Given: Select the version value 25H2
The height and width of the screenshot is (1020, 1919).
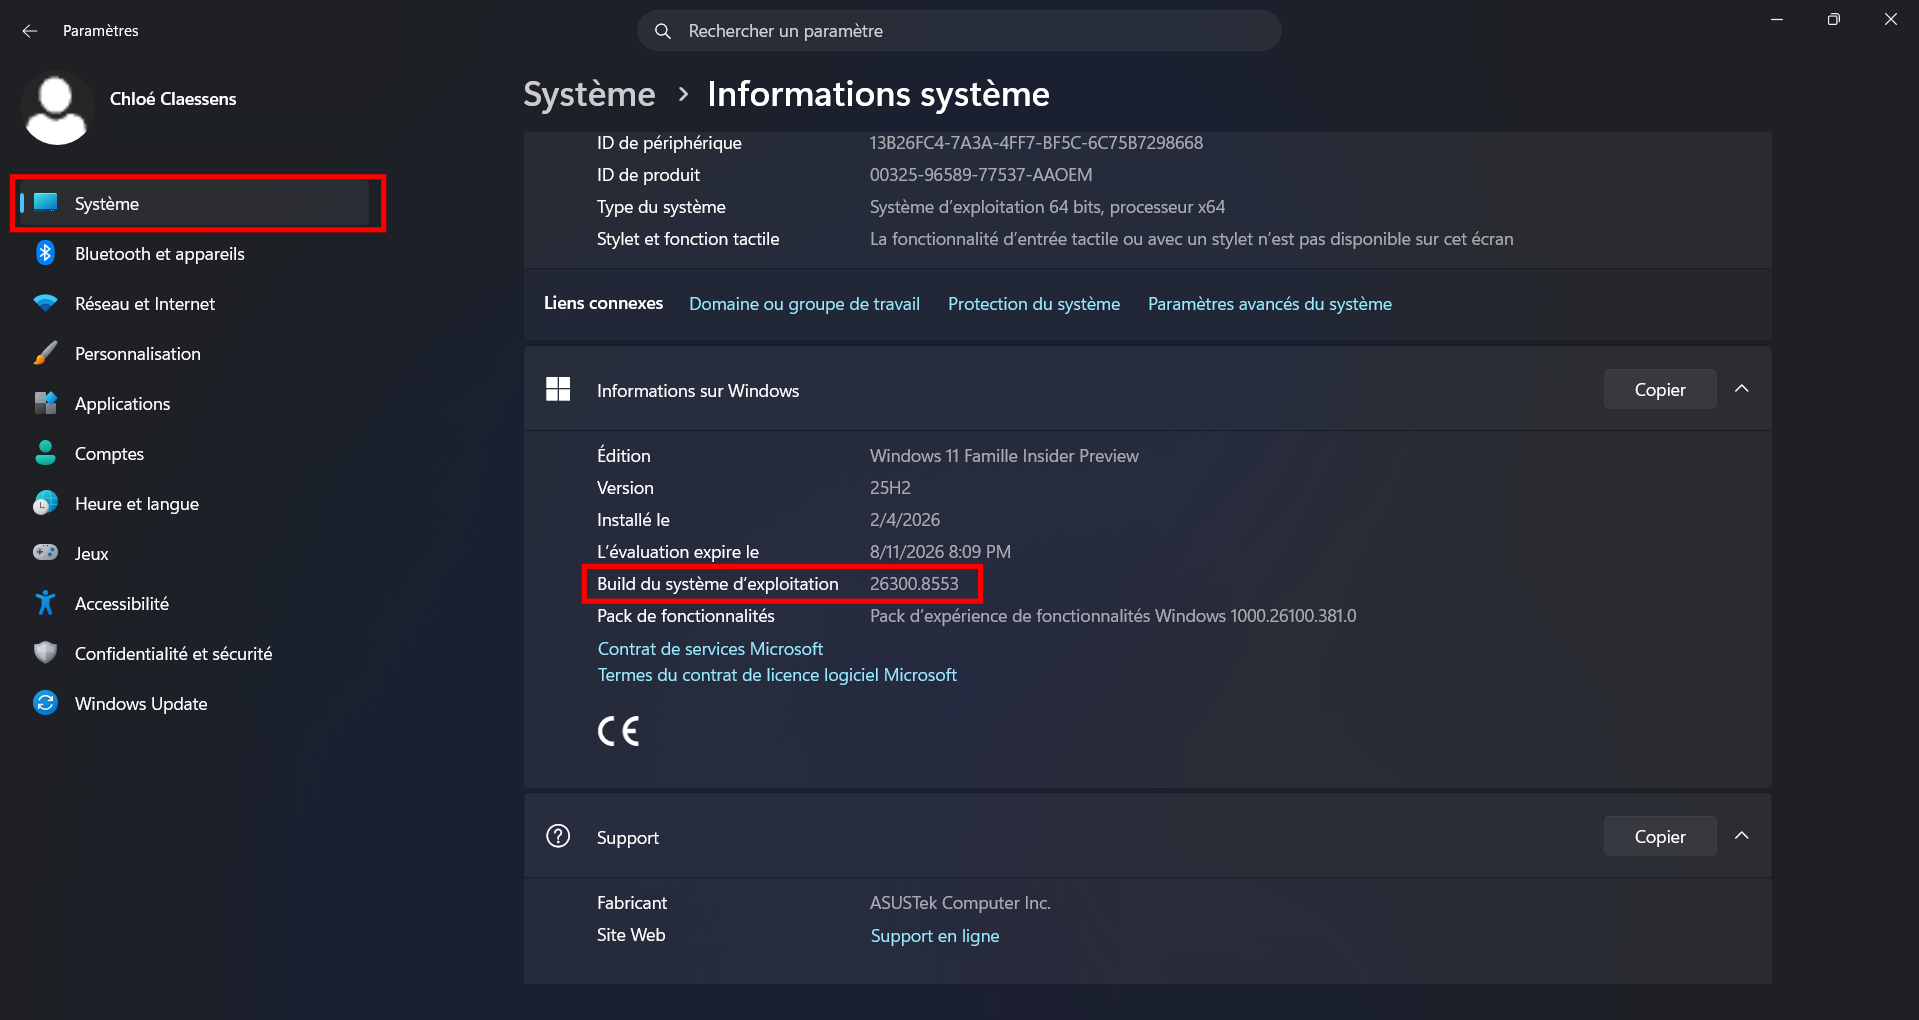Looking at the screenshot, I should 890,488.
